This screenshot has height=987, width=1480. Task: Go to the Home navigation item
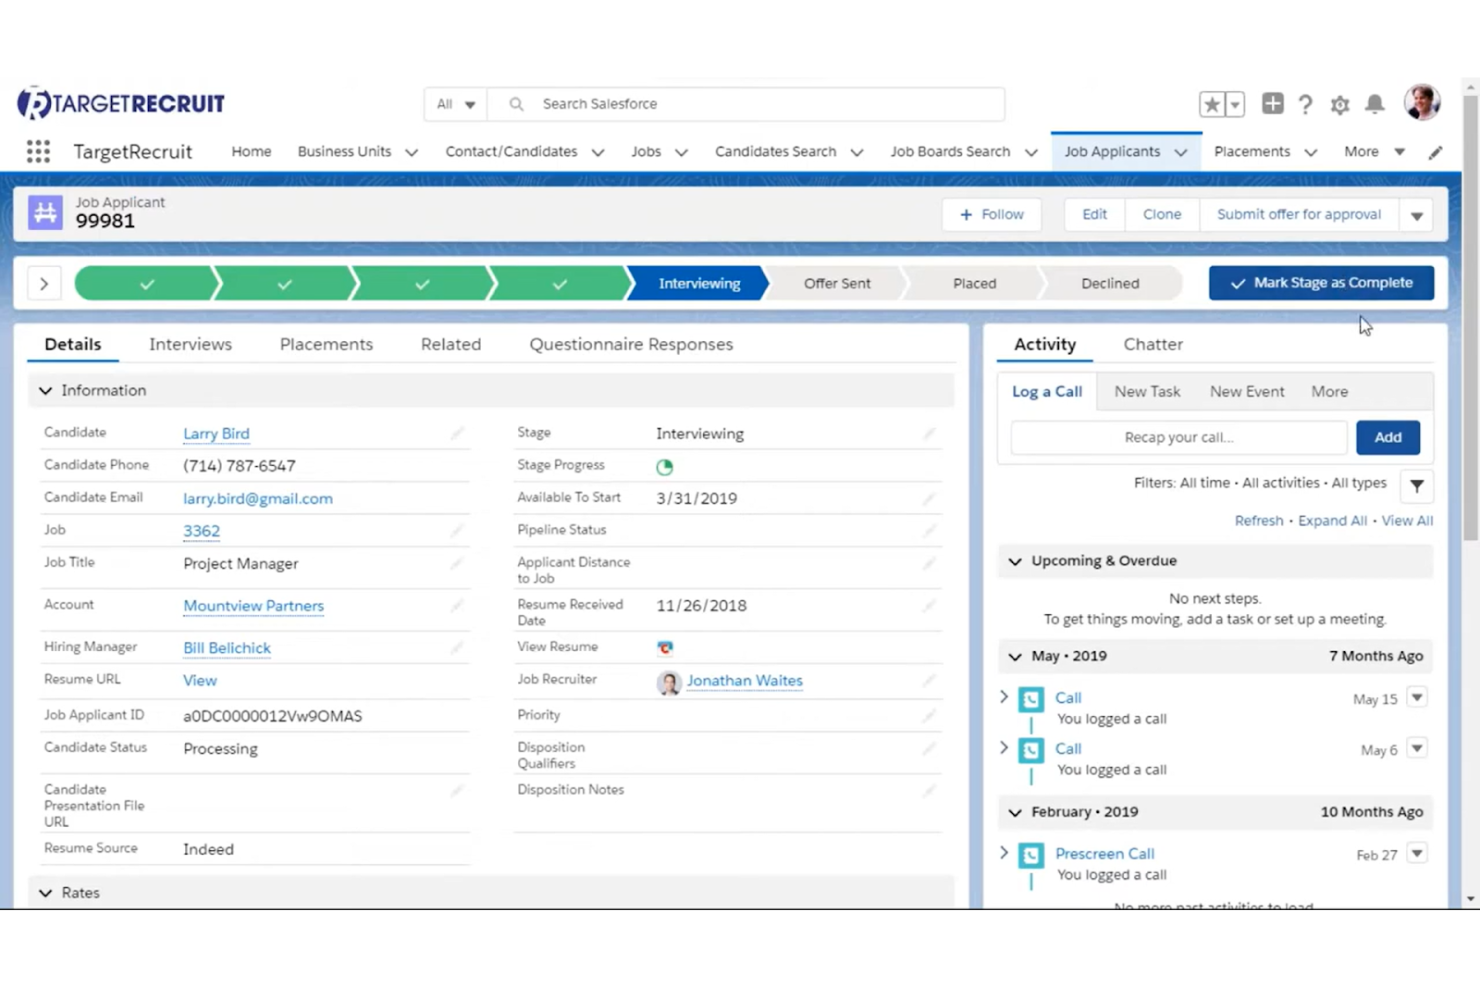click(251, 151)
